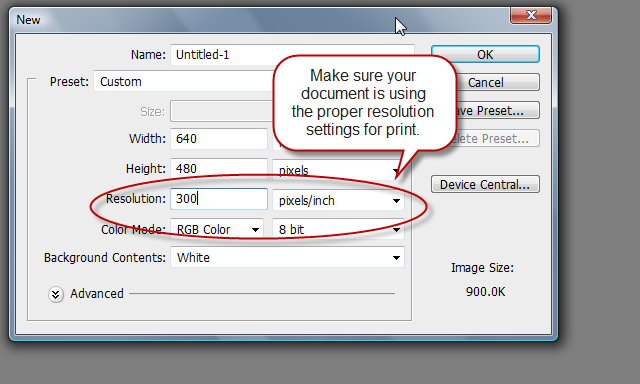Click the Width field showing 640

[x=219, y=139]
